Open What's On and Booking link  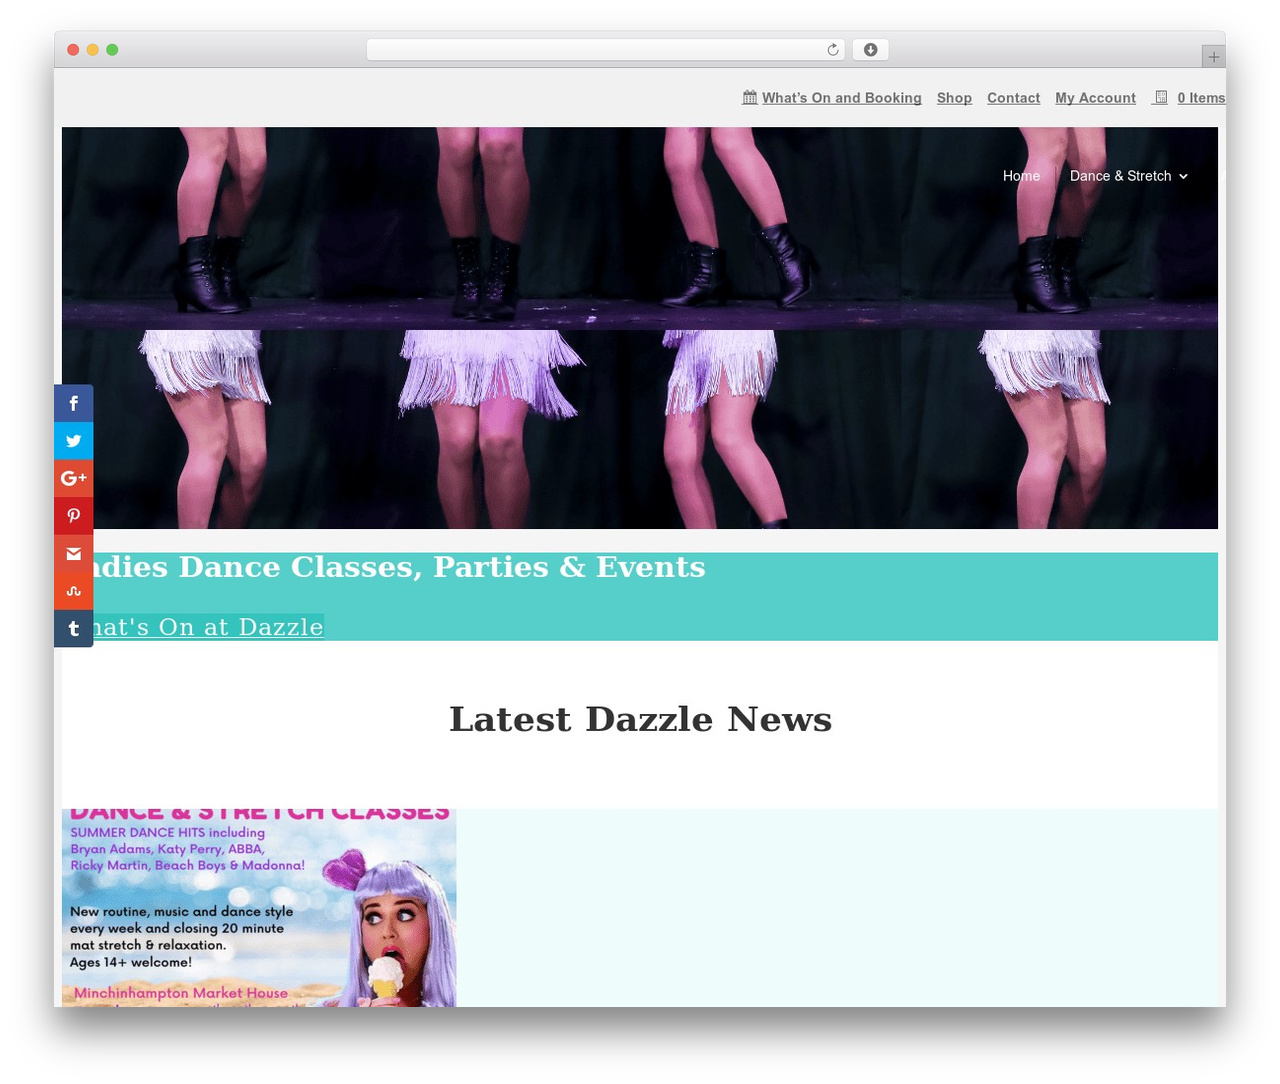pyautogui.click(x=841, y=98)
